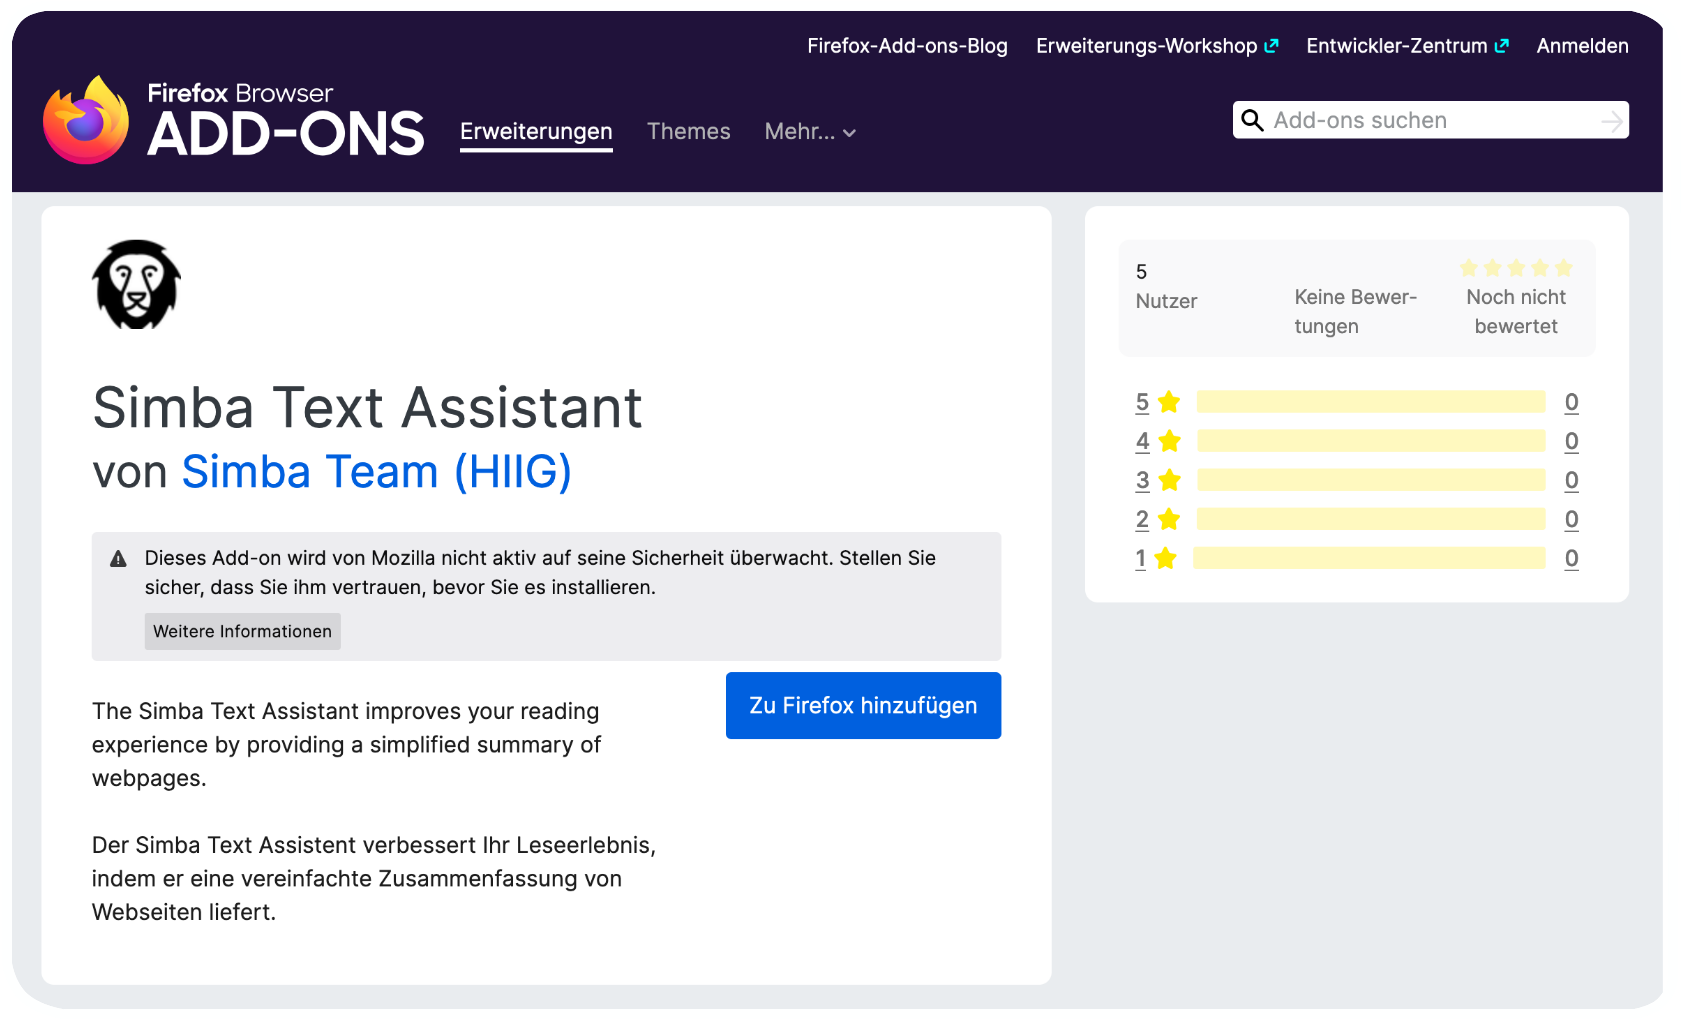Screen dimensions: 1683x1020
Task: Click Anmelden to sign in
Action: (x=1582, y=46)
